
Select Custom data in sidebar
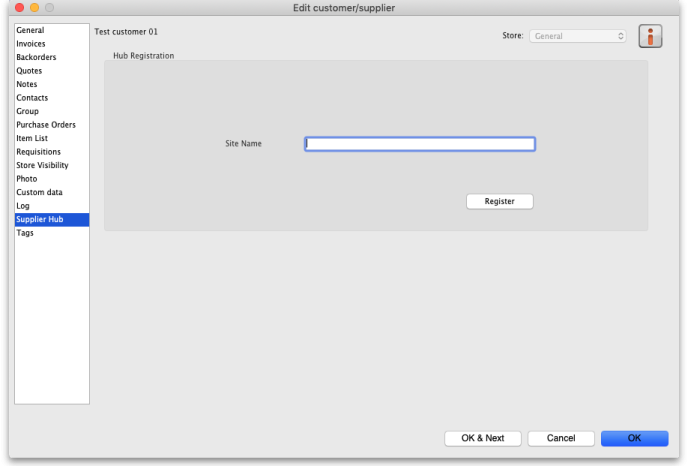click(39, 192)
